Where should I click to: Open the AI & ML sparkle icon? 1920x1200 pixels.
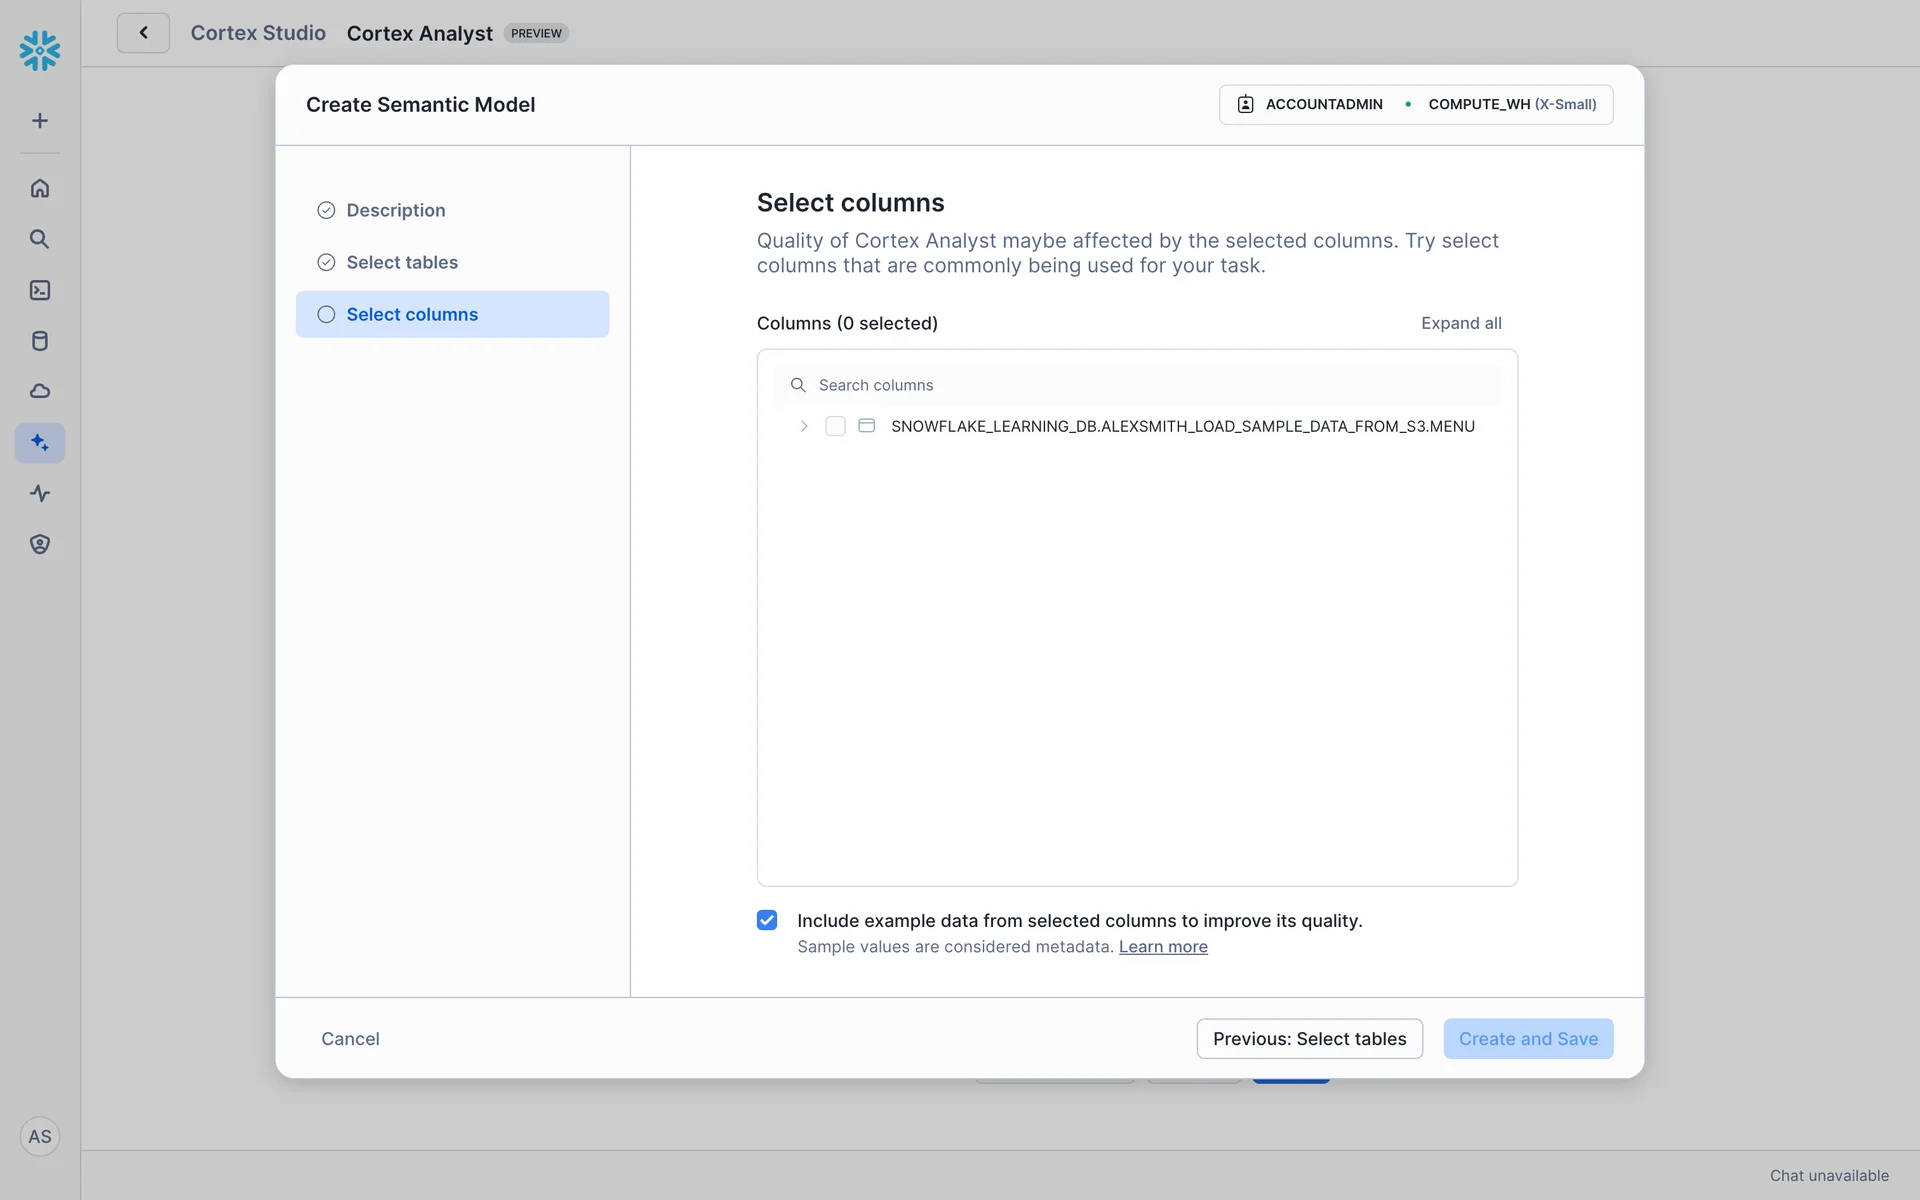(40, 442)
